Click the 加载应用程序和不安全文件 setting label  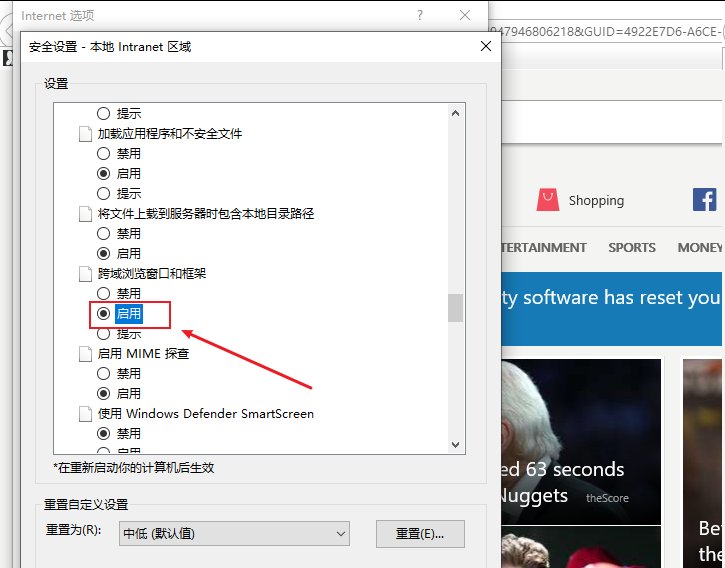coord(170,134)
